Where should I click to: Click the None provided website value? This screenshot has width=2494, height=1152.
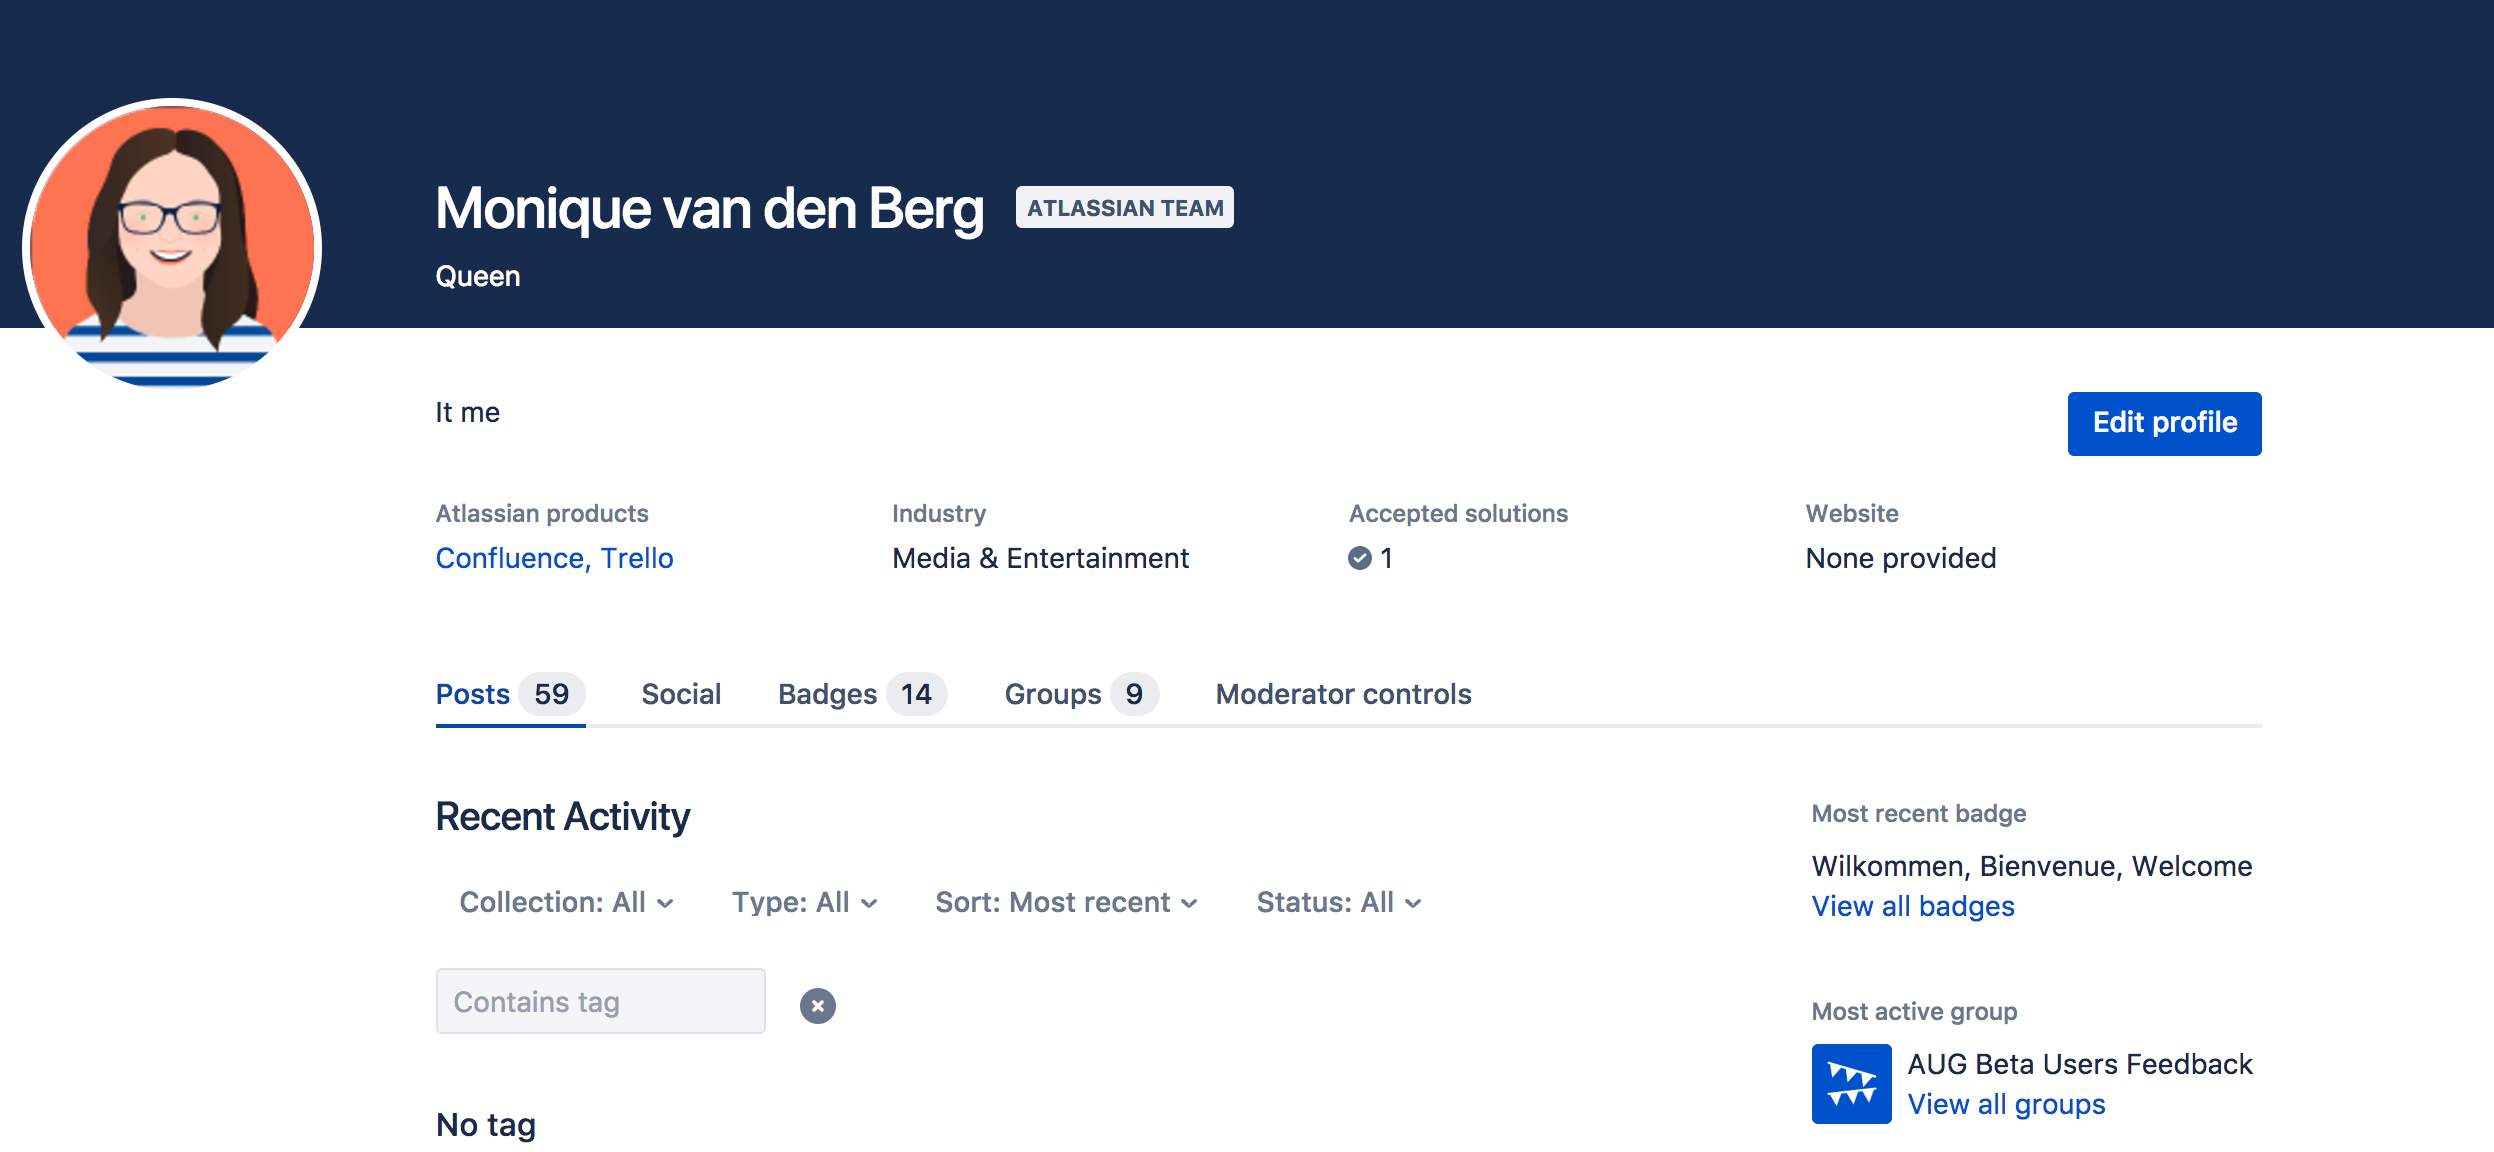tap(1900, 558)
